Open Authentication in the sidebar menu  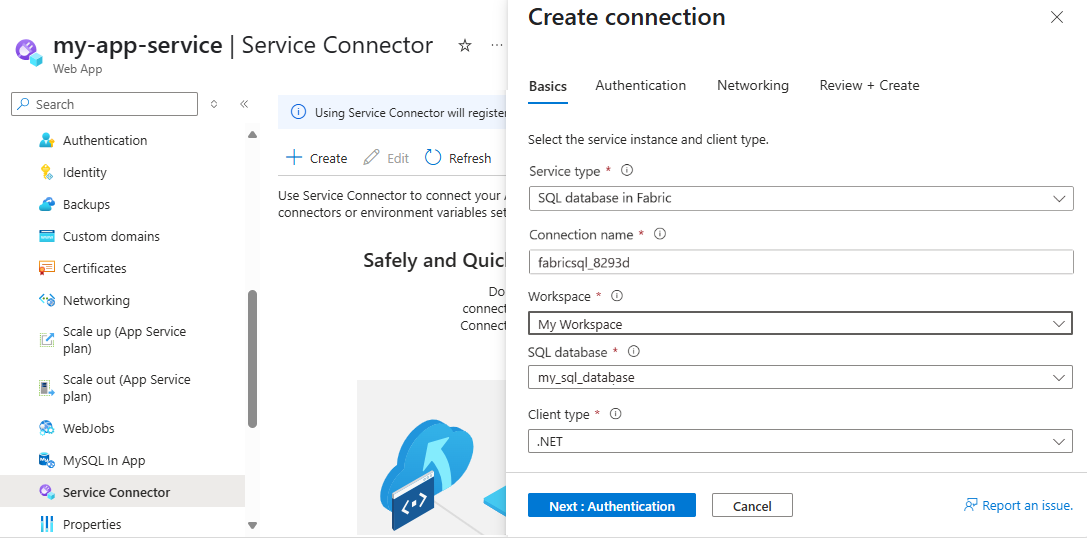click(105, 140)
